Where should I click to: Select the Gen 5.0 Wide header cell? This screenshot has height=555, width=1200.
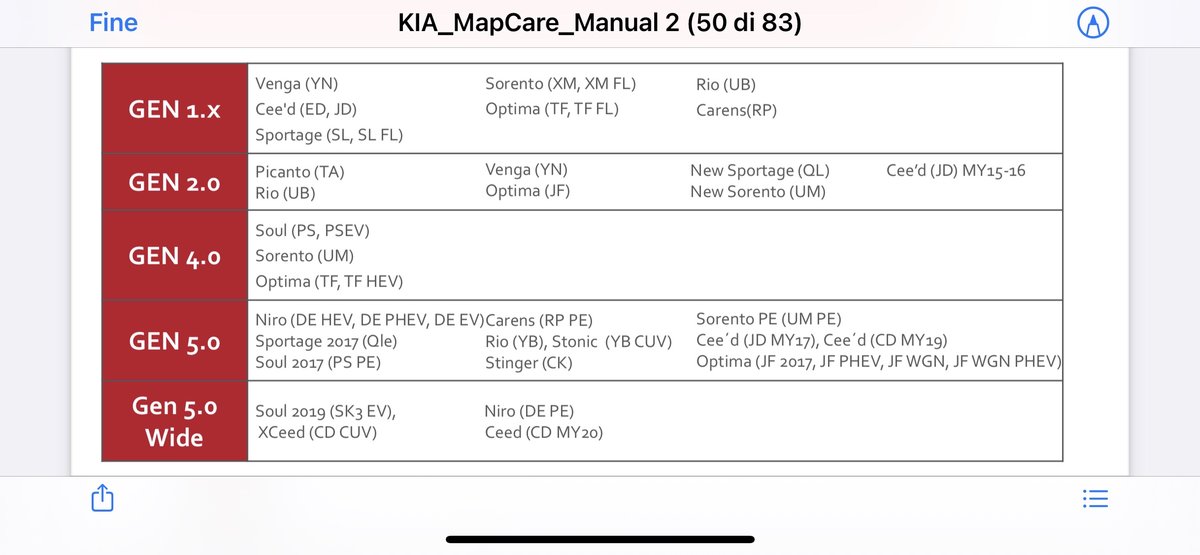[175, 421]
